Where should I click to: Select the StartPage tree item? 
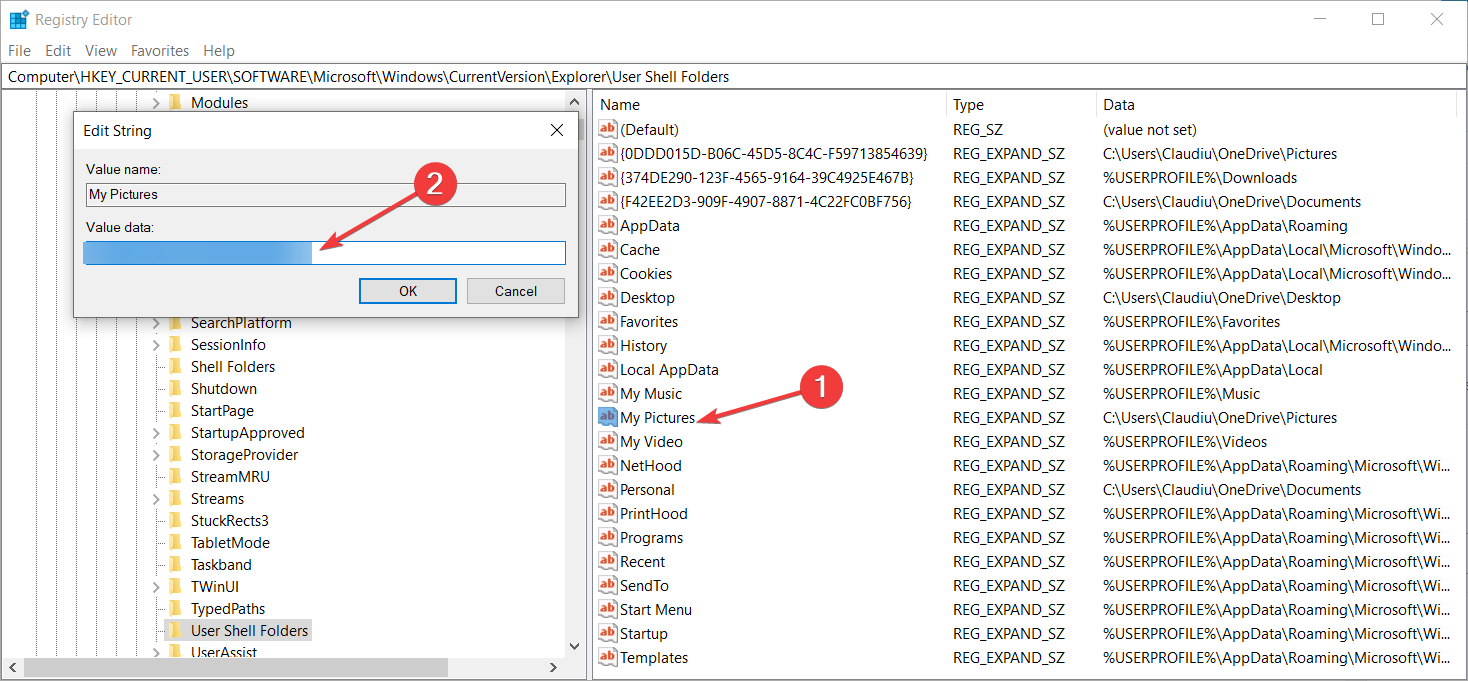point(222,411)
